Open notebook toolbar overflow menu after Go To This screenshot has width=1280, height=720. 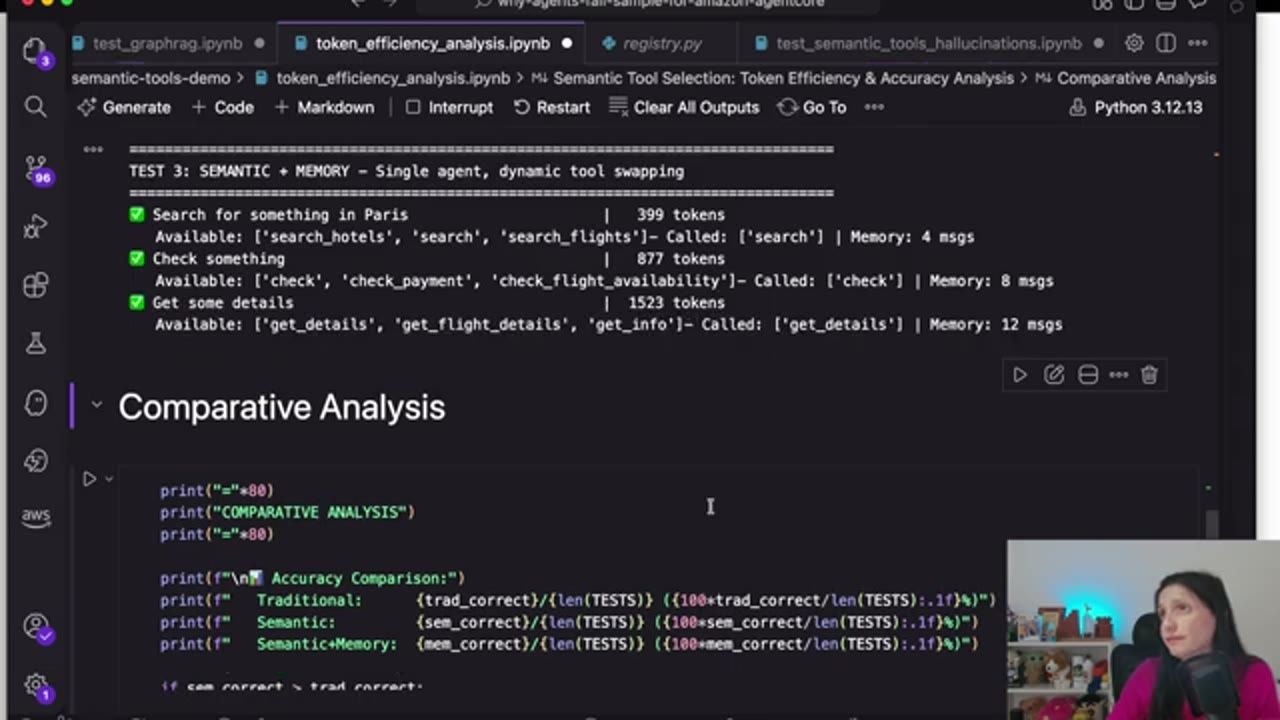click(x=874, y=107)
